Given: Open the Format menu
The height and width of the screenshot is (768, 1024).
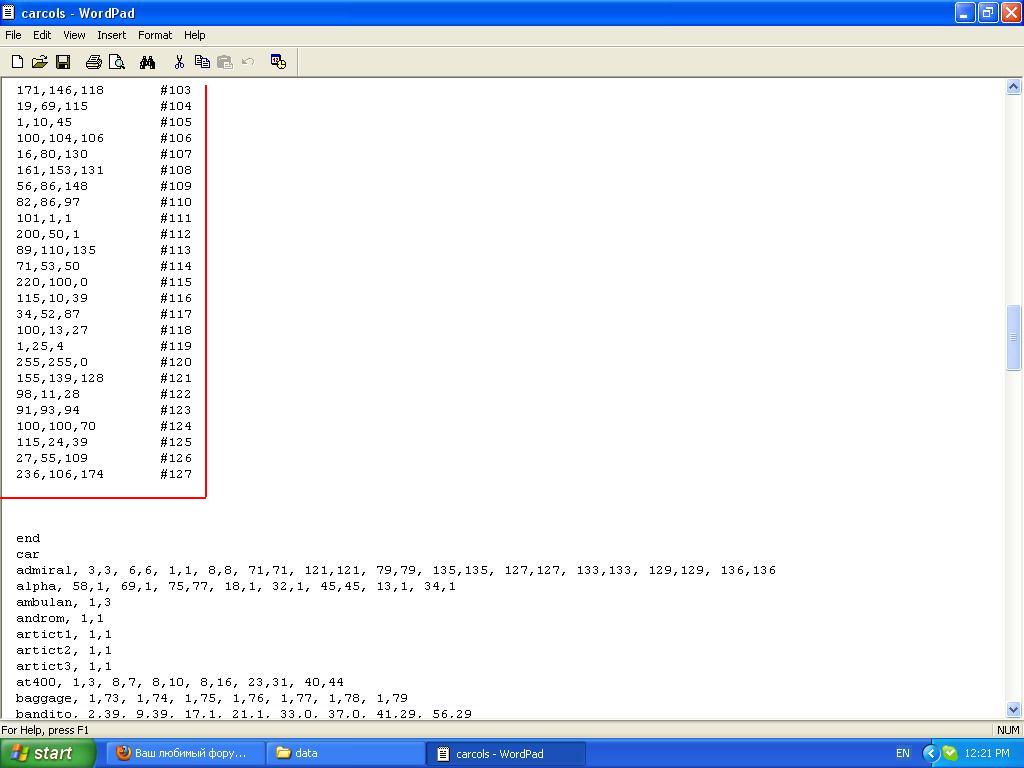Looking at the screenshot, I should (155, 35).
